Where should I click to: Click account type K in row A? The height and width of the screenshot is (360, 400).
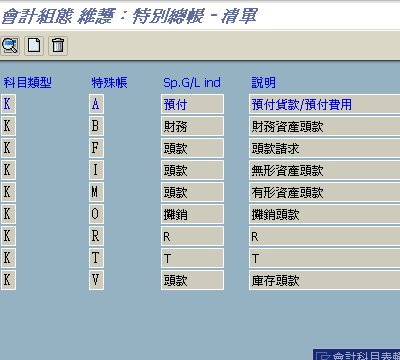[8, 104]
